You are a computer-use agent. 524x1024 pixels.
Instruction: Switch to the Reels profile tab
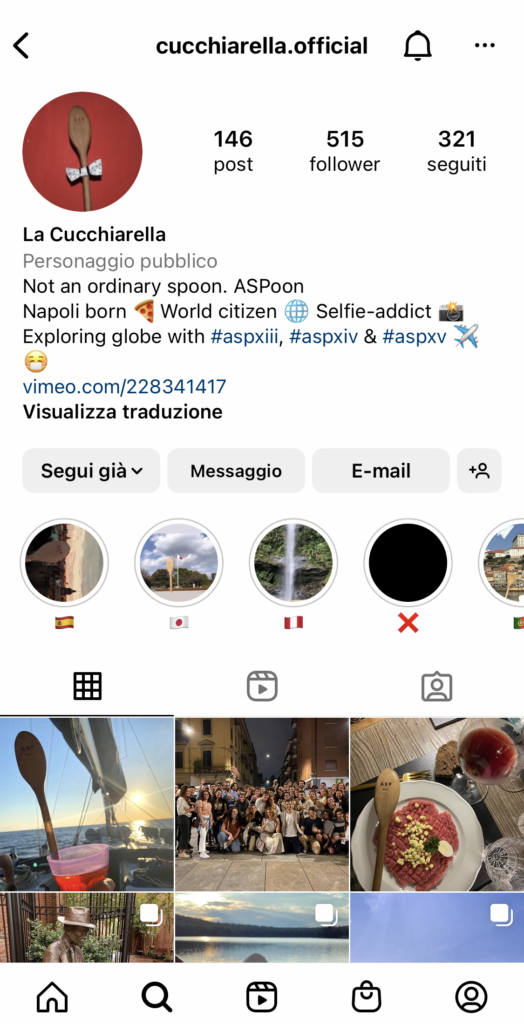[x=262, y=686]
